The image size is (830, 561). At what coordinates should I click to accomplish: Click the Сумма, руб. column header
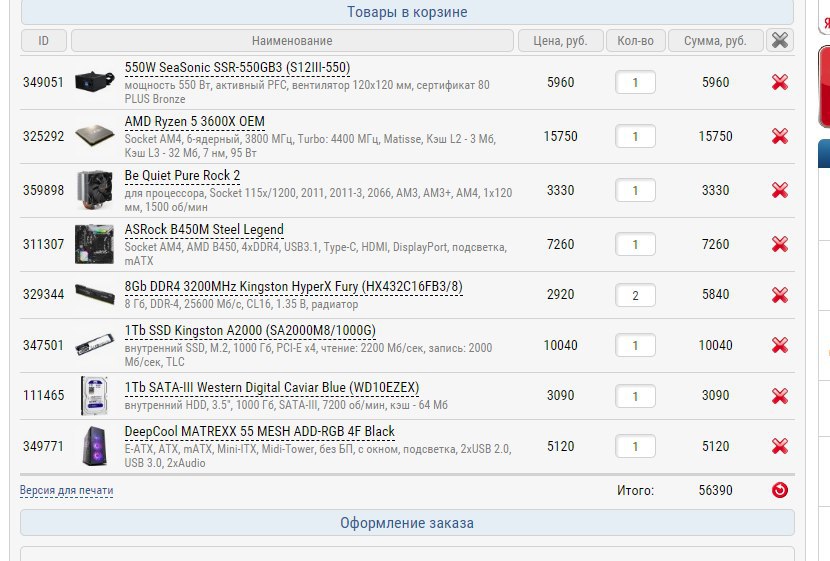click(x=715, y=41)
